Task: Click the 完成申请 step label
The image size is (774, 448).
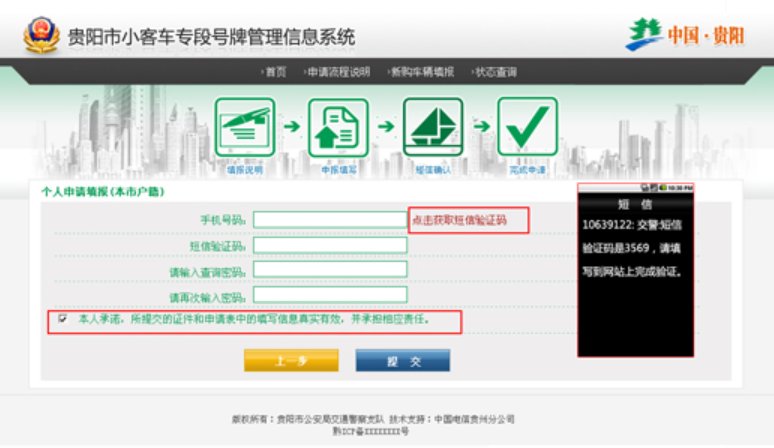Action: (x=527, y=170)
